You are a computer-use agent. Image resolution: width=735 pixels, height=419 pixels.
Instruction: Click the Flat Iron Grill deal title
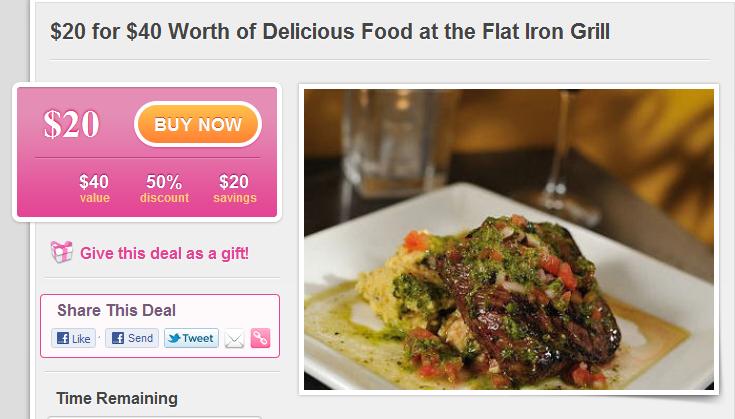(330, 31)
